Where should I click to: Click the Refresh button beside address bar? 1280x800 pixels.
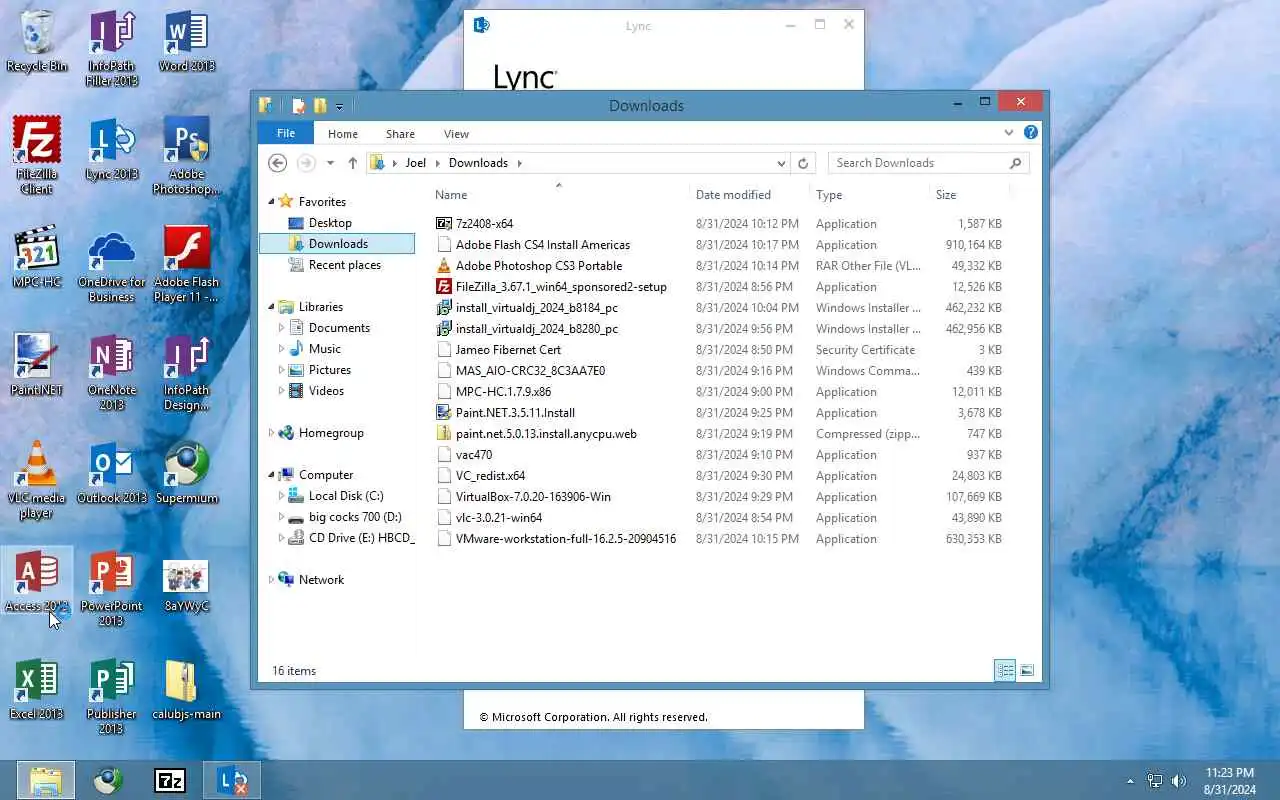(x=802, y=163)
